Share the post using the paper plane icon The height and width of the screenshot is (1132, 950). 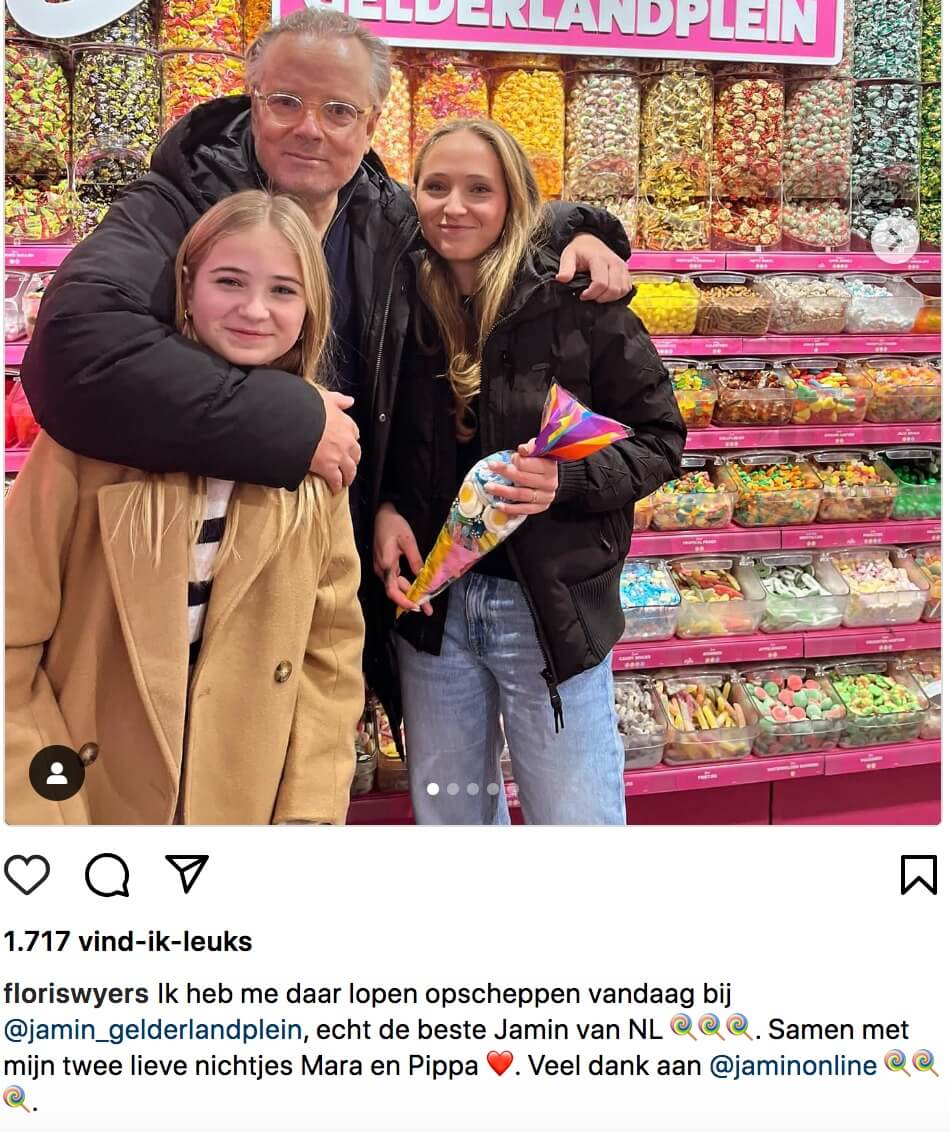(x=187, y=873)
